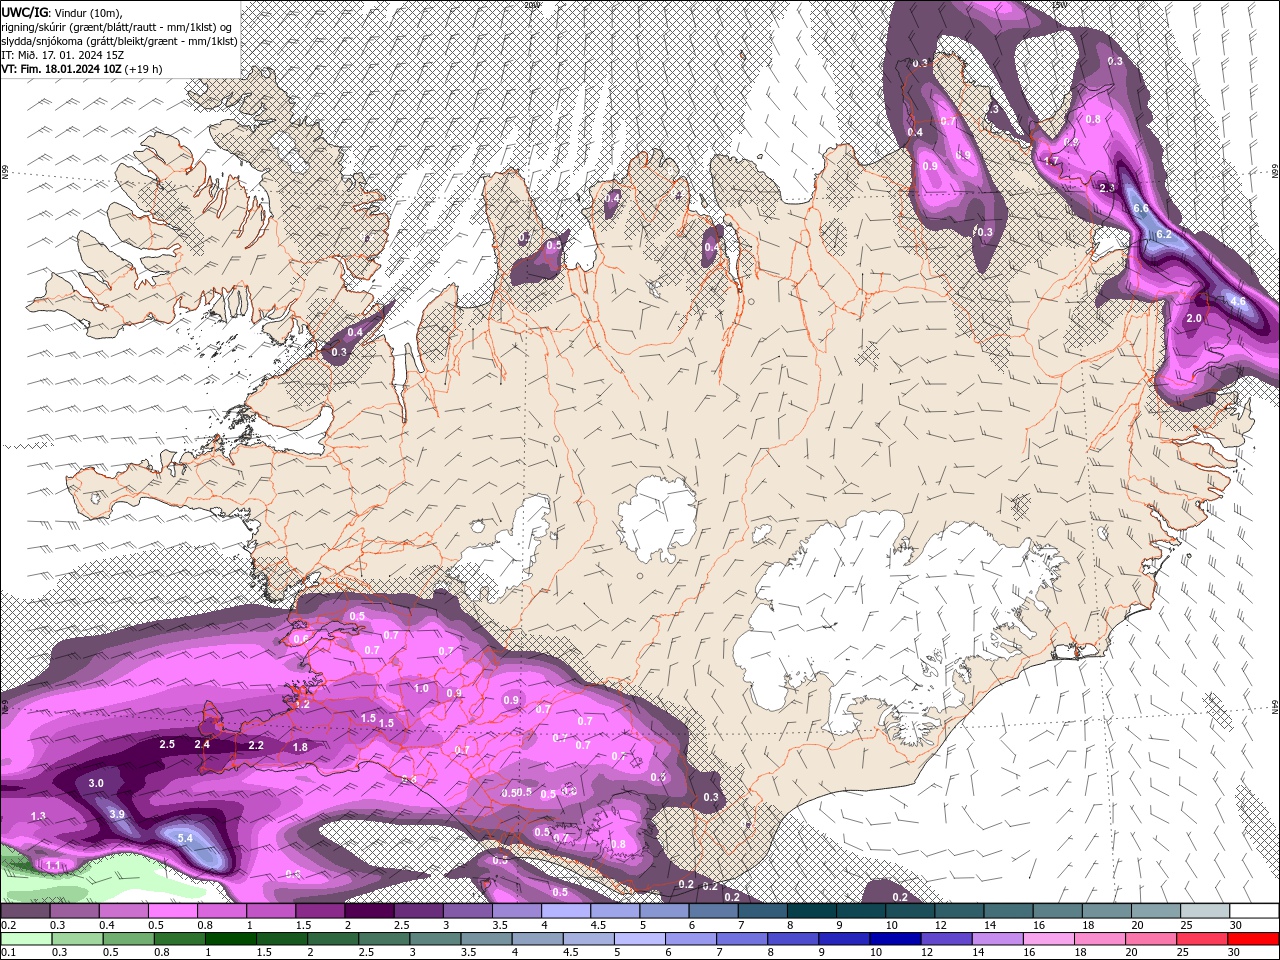Pick the darkest purple snow swatch above 2
This screenshot has height=960, width=1280.
click(x=369, y=911)
